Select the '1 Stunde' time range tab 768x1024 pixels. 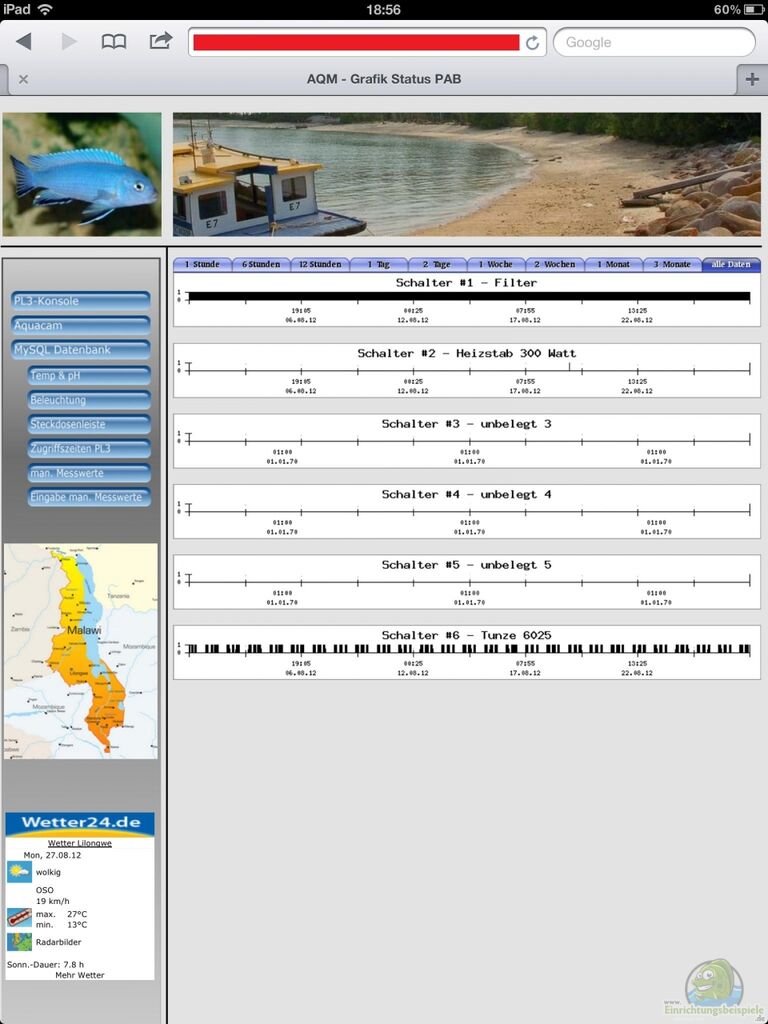pos(202,265)
